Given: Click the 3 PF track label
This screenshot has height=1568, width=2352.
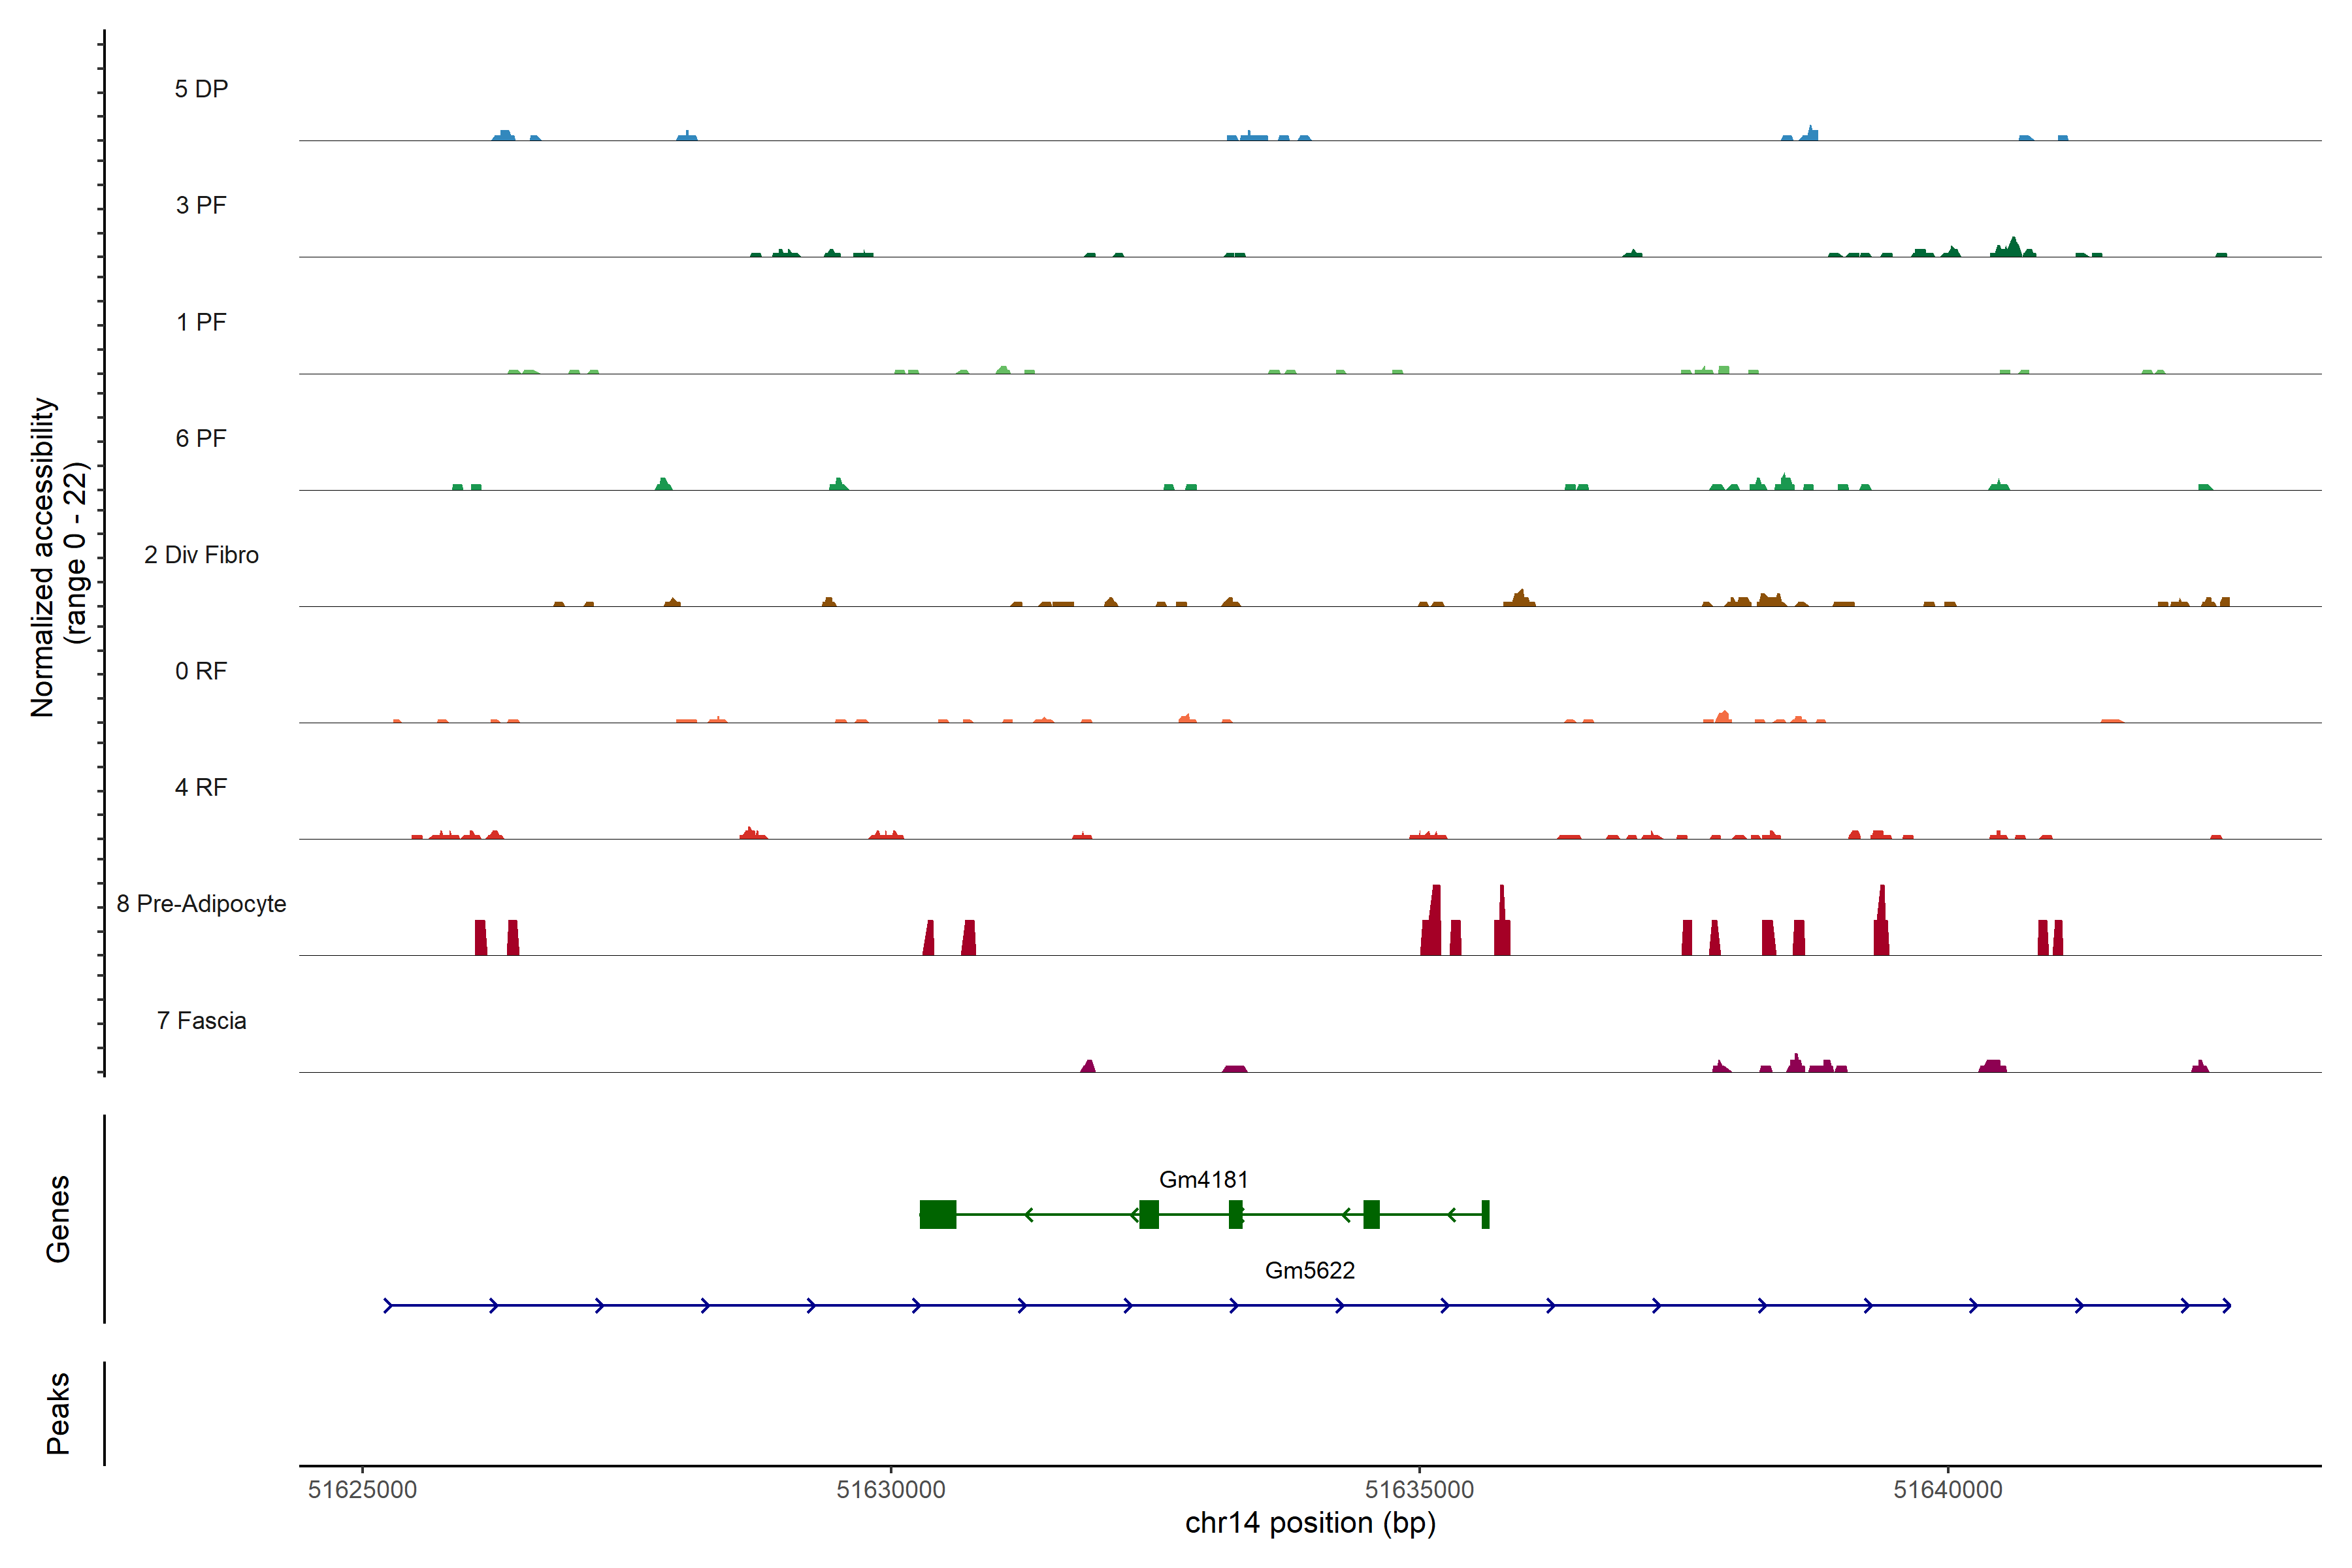Looking at the screenshot, I should 201,205.
